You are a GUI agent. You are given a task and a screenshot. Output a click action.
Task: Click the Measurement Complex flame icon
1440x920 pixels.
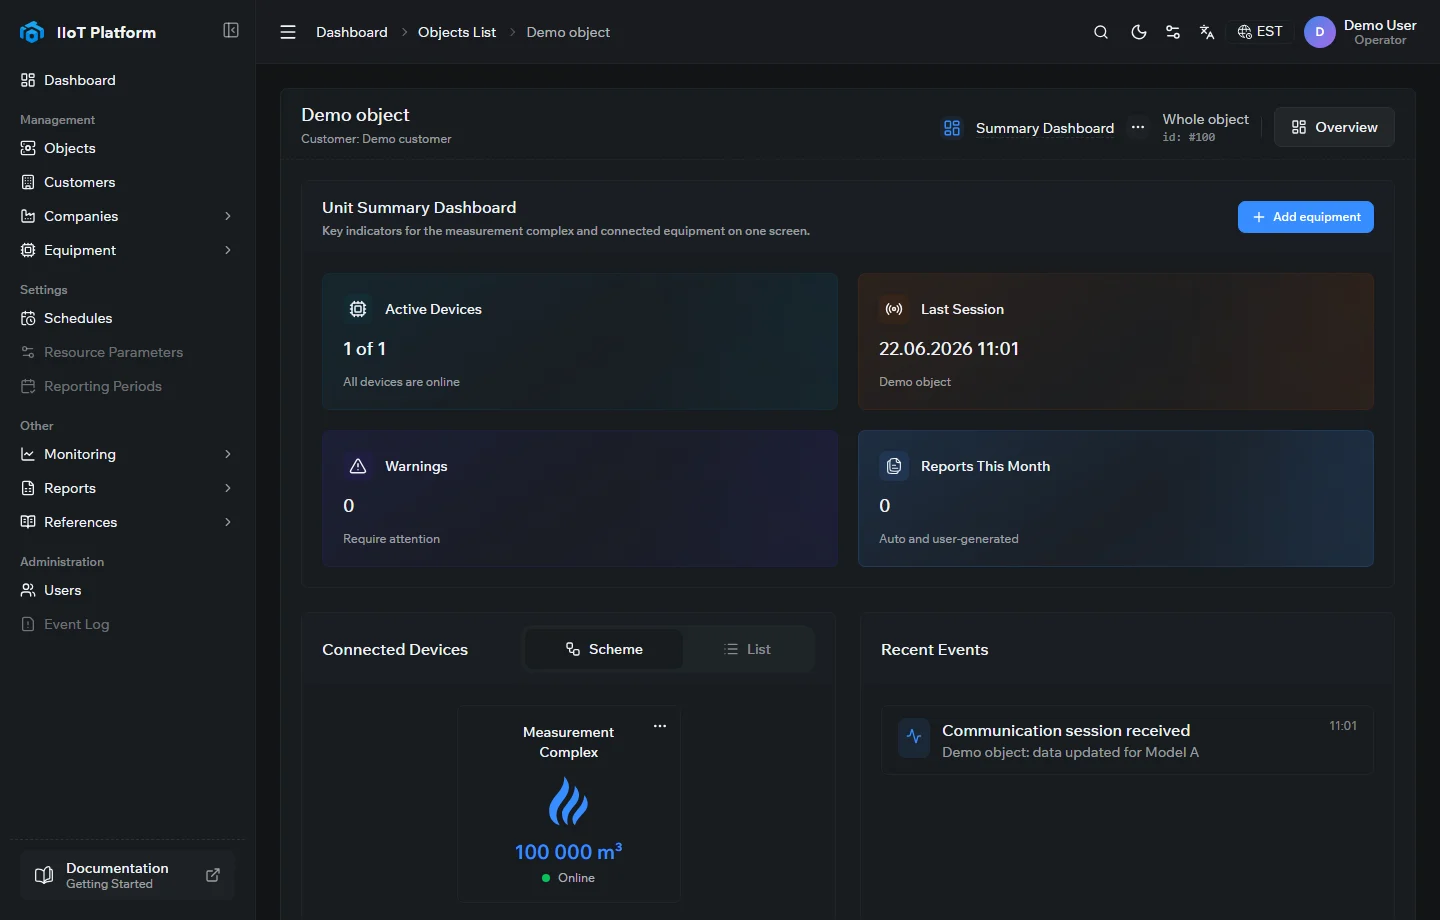click(x=568, y=802)
